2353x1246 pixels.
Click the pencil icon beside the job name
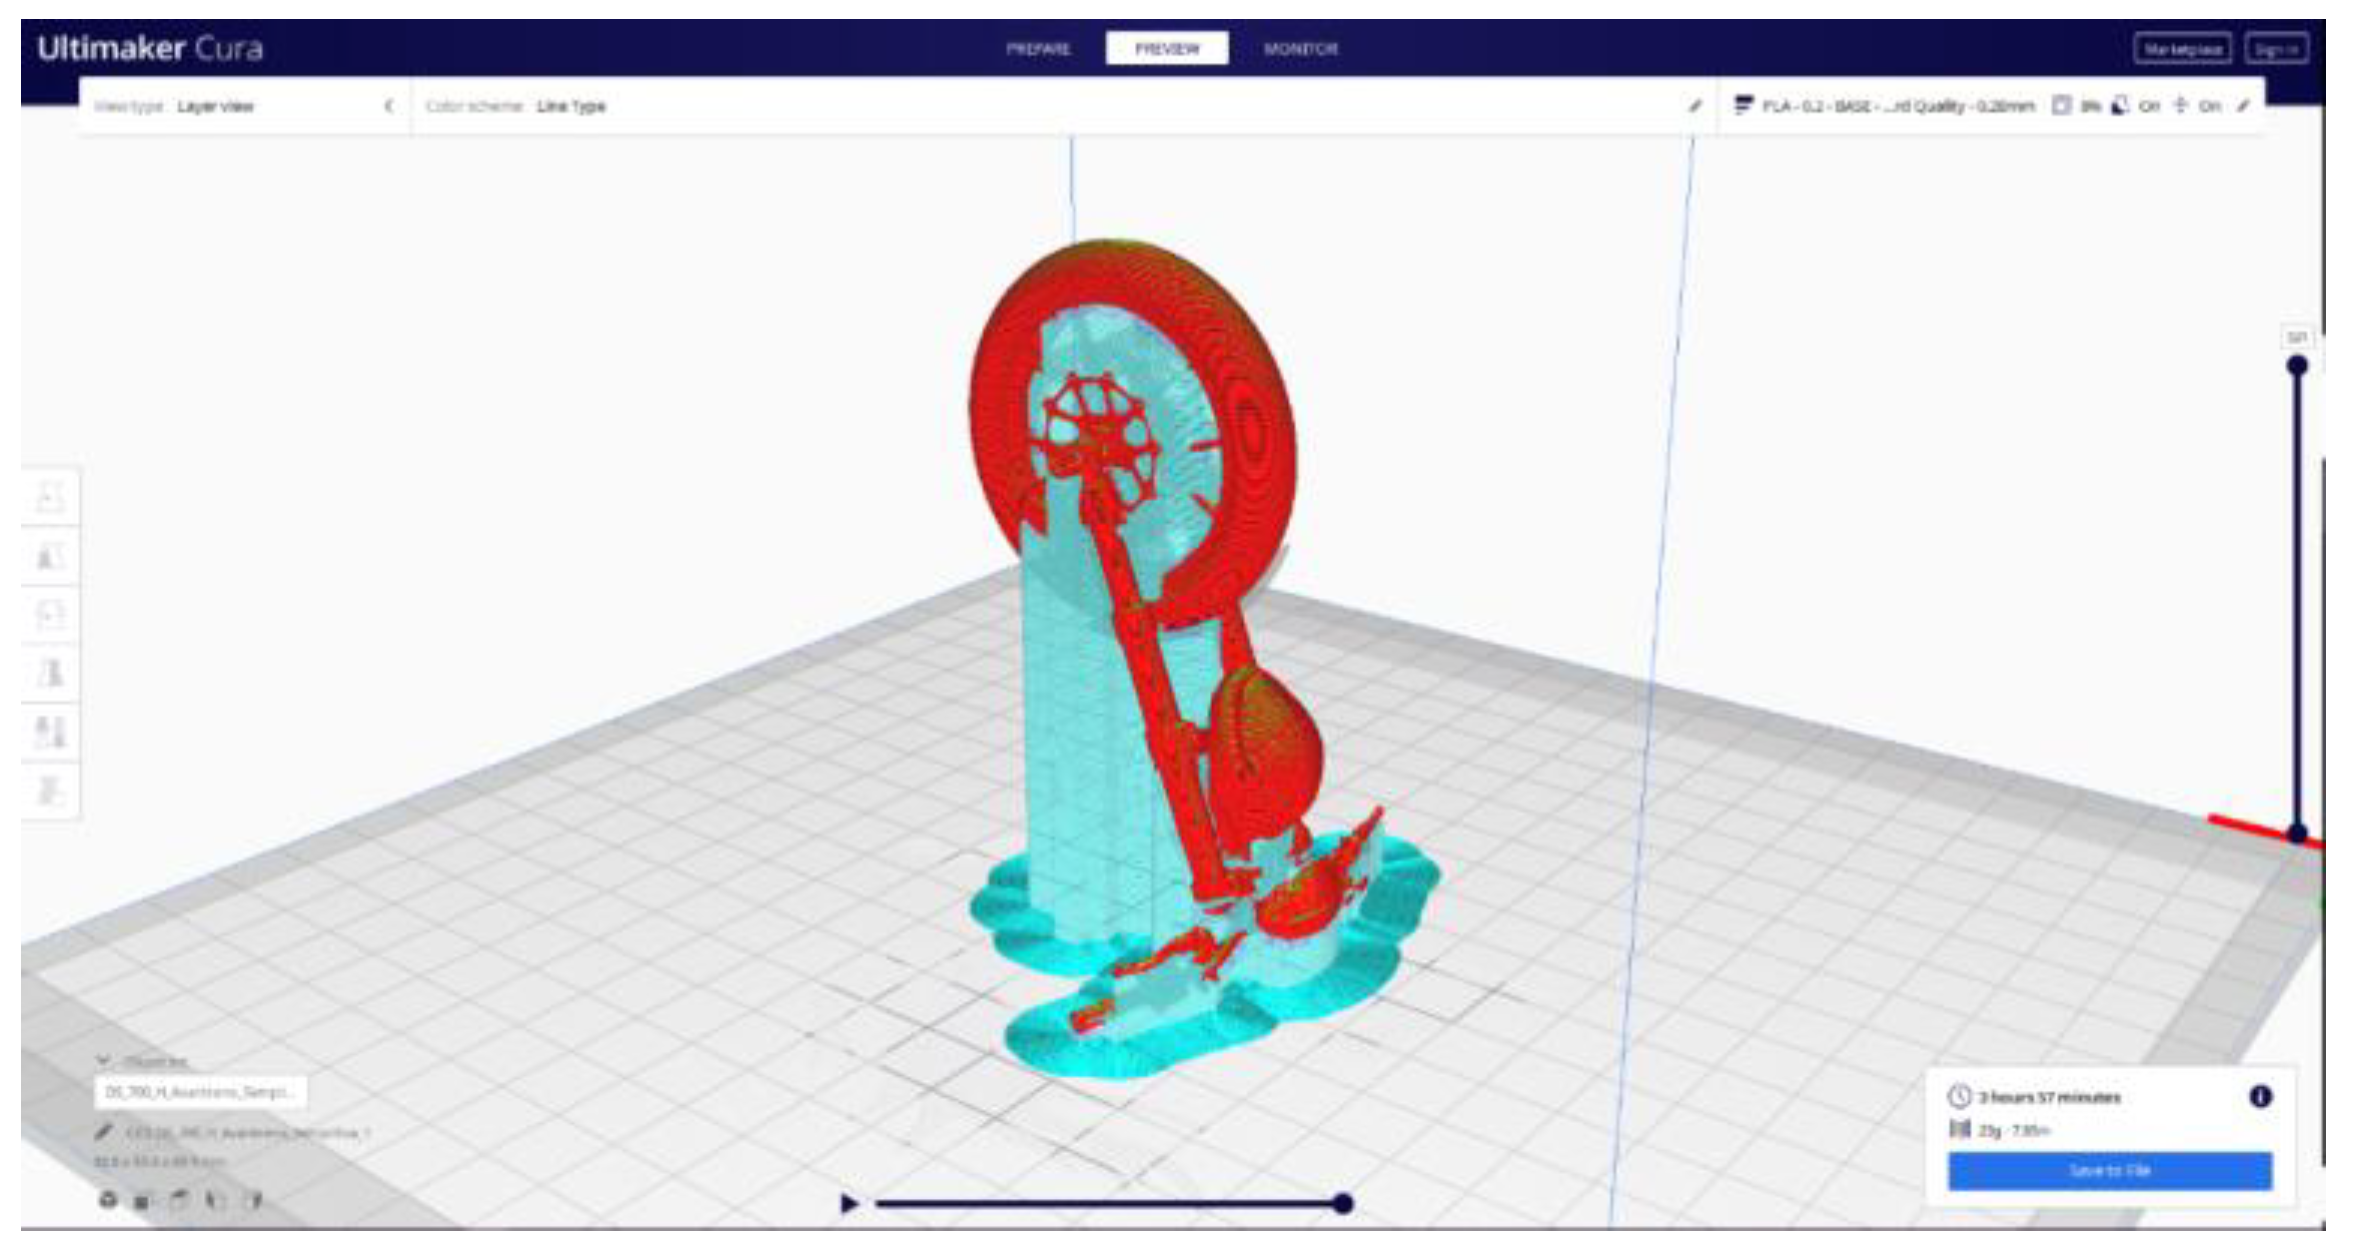click(x=103, y=1131)
